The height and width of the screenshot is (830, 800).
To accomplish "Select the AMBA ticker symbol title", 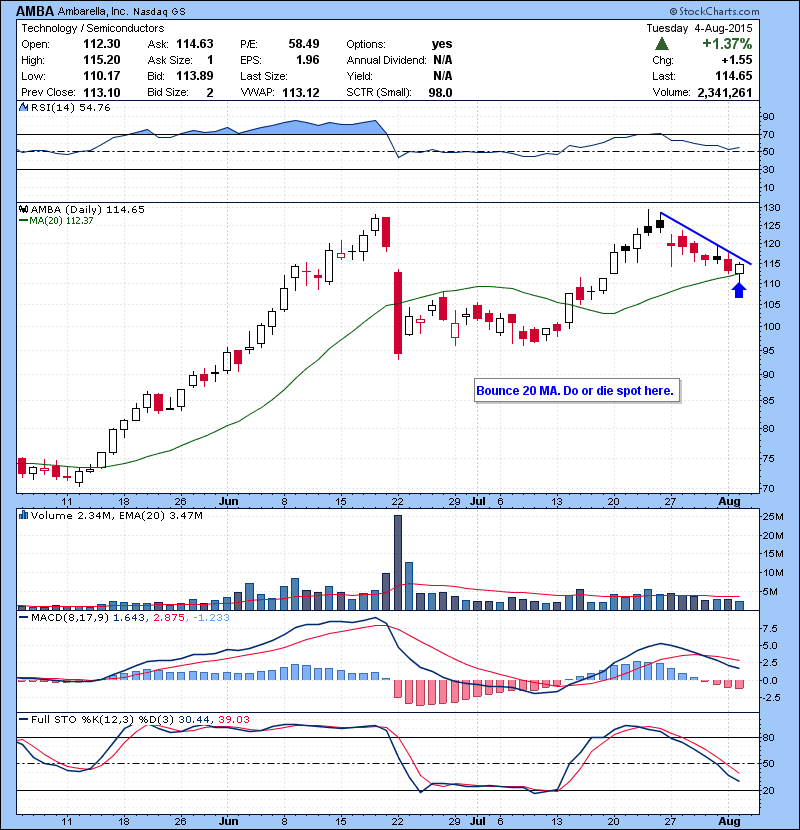I will [35, 11].
